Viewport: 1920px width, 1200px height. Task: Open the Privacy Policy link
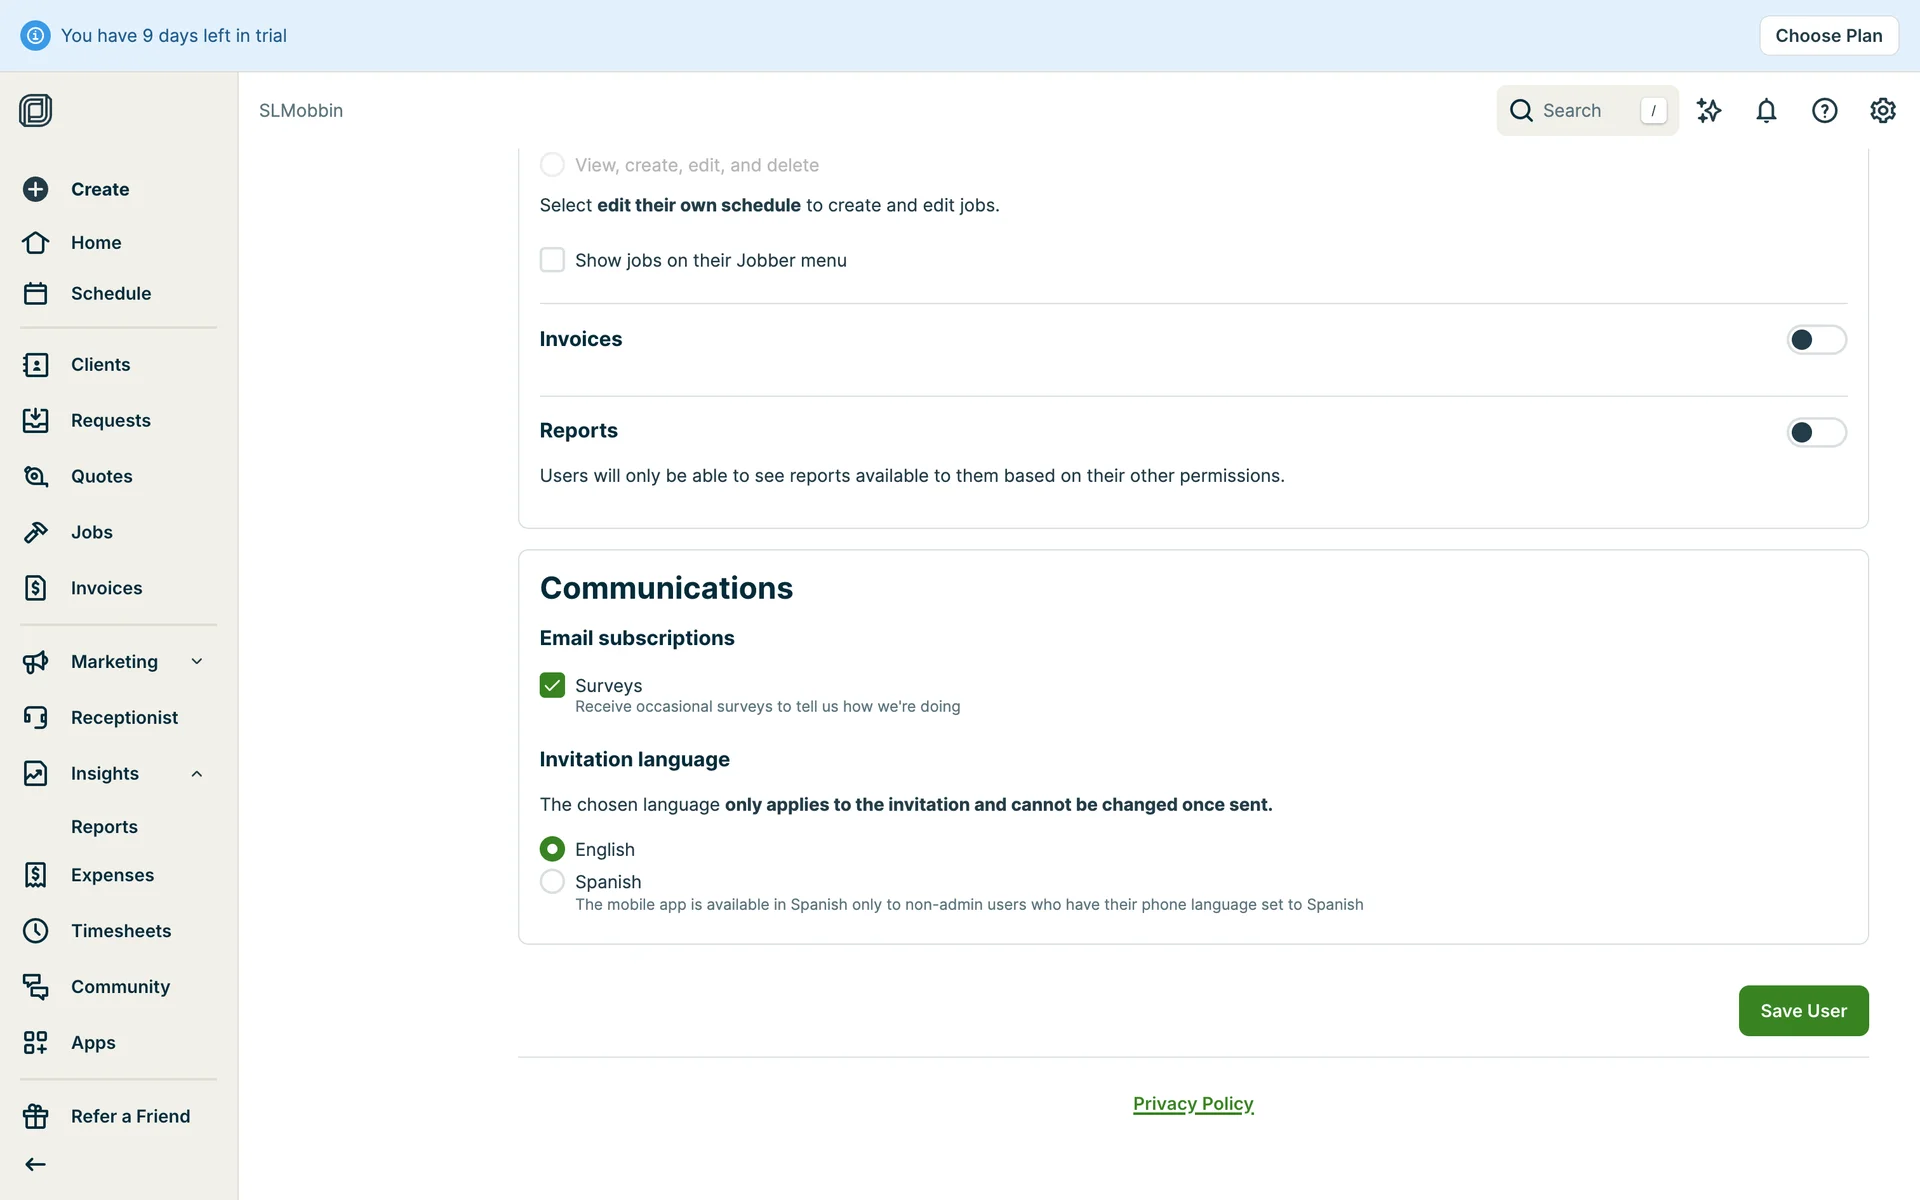coord(1192,1104)
